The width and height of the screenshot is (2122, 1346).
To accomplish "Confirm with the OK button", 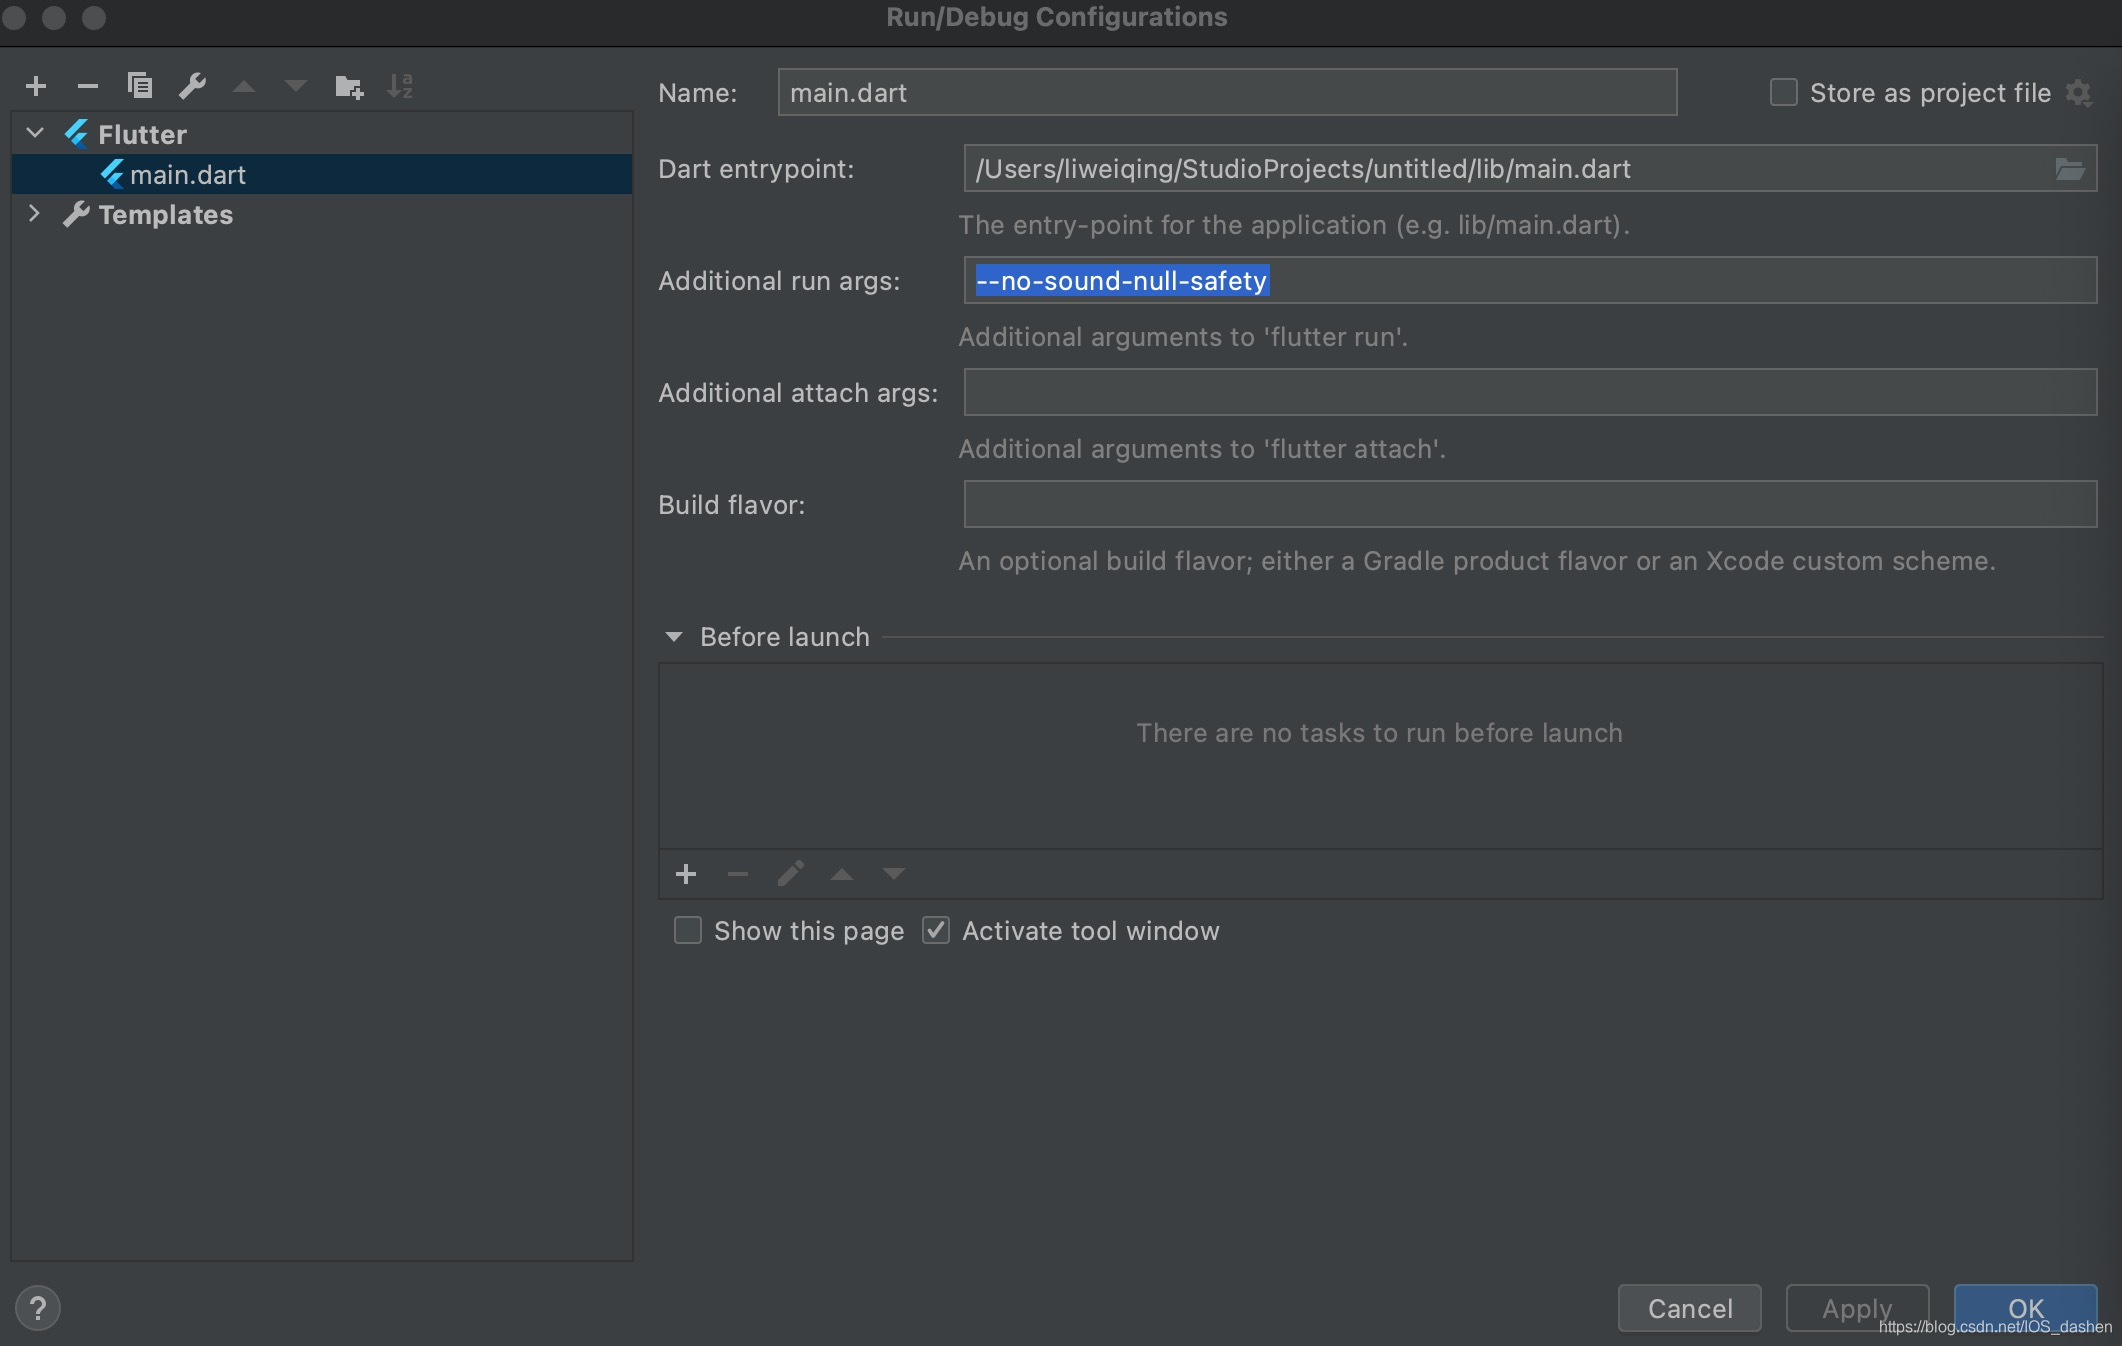I will point(2025,1308).
